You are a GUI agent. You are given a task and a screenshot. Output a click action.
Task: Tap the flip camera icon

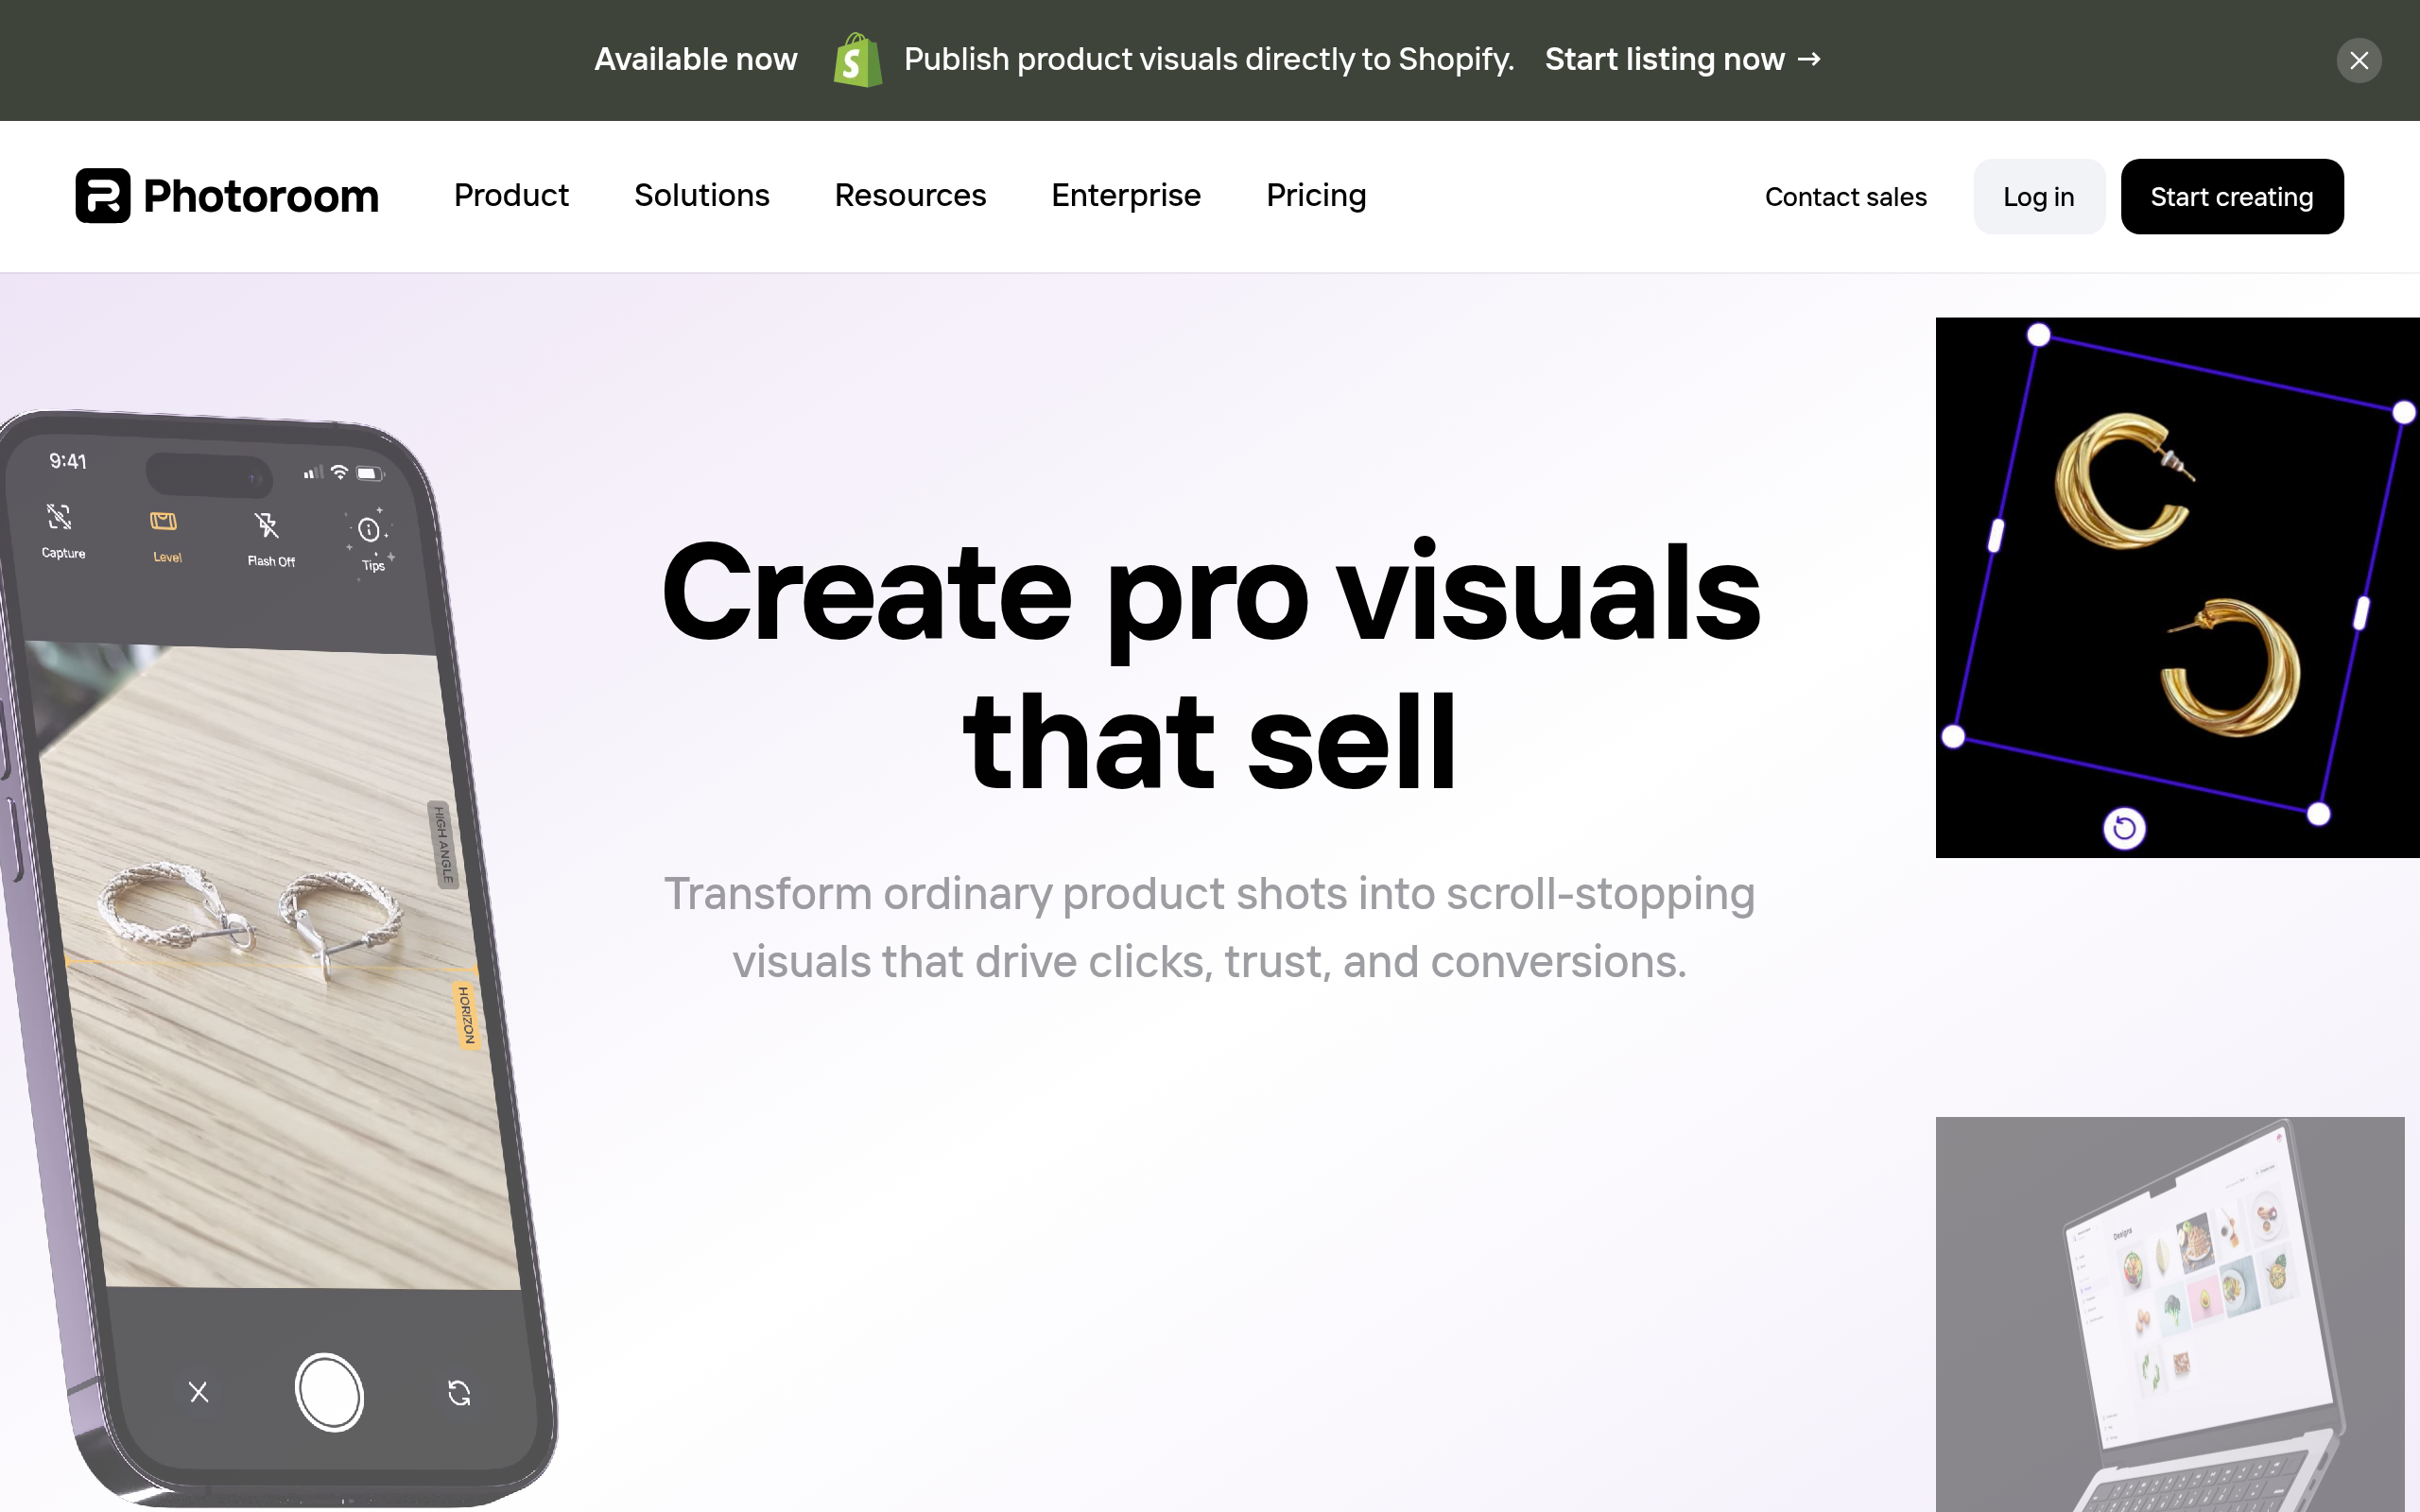(x=459, y=1393)
